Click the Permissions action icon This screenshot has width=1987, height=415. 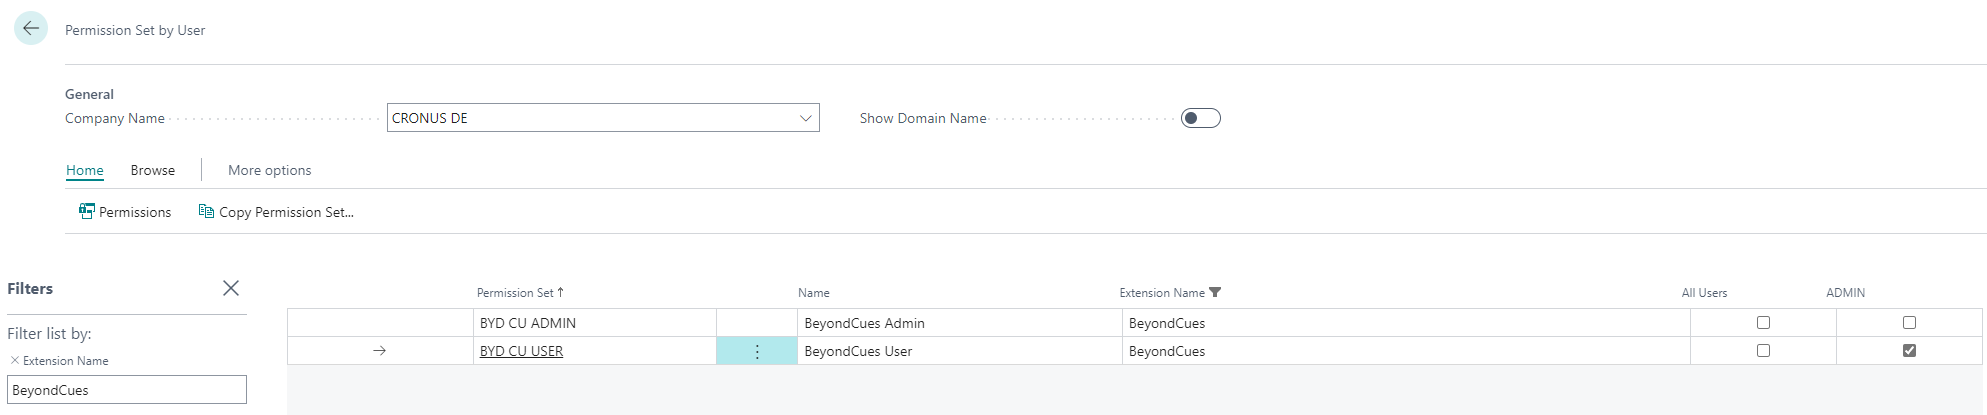click(x=87, y=212)
